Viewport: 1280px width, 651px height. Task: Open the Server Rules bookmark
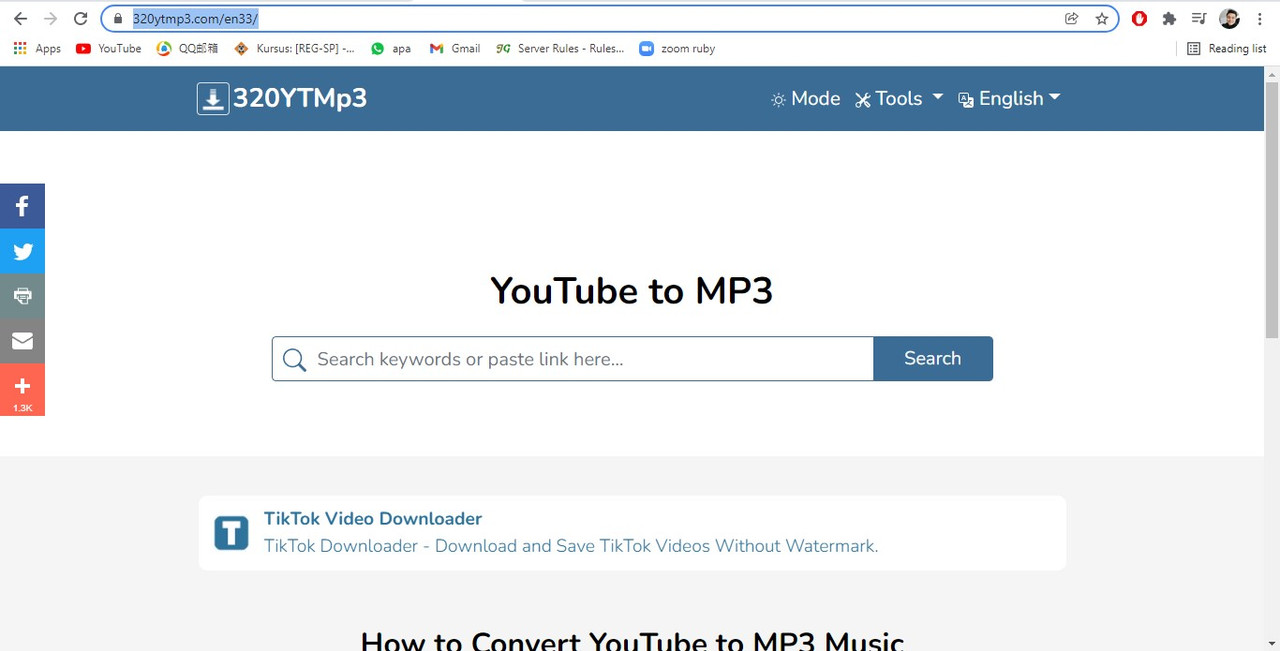point(560,48)
